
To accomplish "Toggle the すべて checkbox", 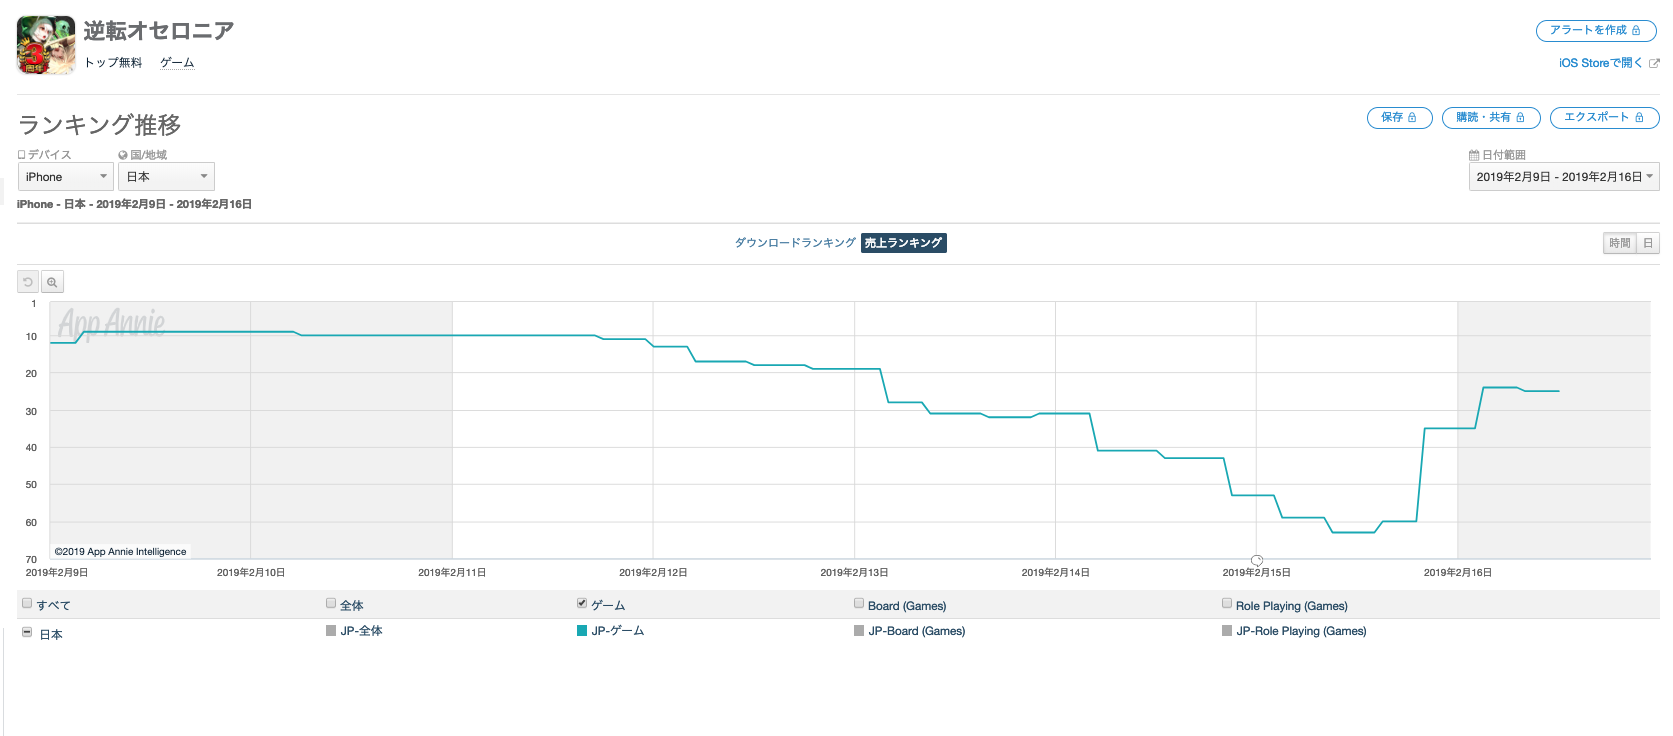I will click(27, 603).
